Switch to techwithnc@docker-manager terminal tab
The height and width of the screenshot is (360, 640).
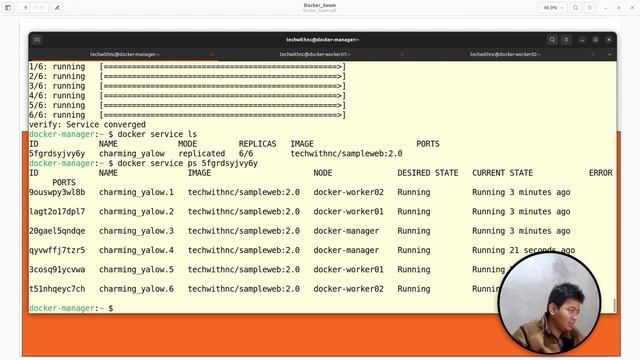(x=124, y=54)
